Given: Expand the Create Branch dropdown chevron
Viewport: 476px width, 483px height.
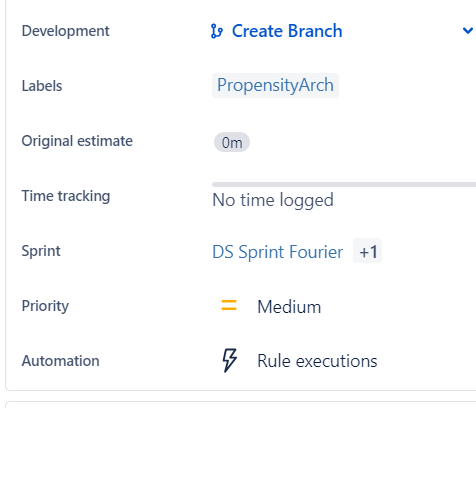Looking at the screenshot, I should (x=468, y=31).
